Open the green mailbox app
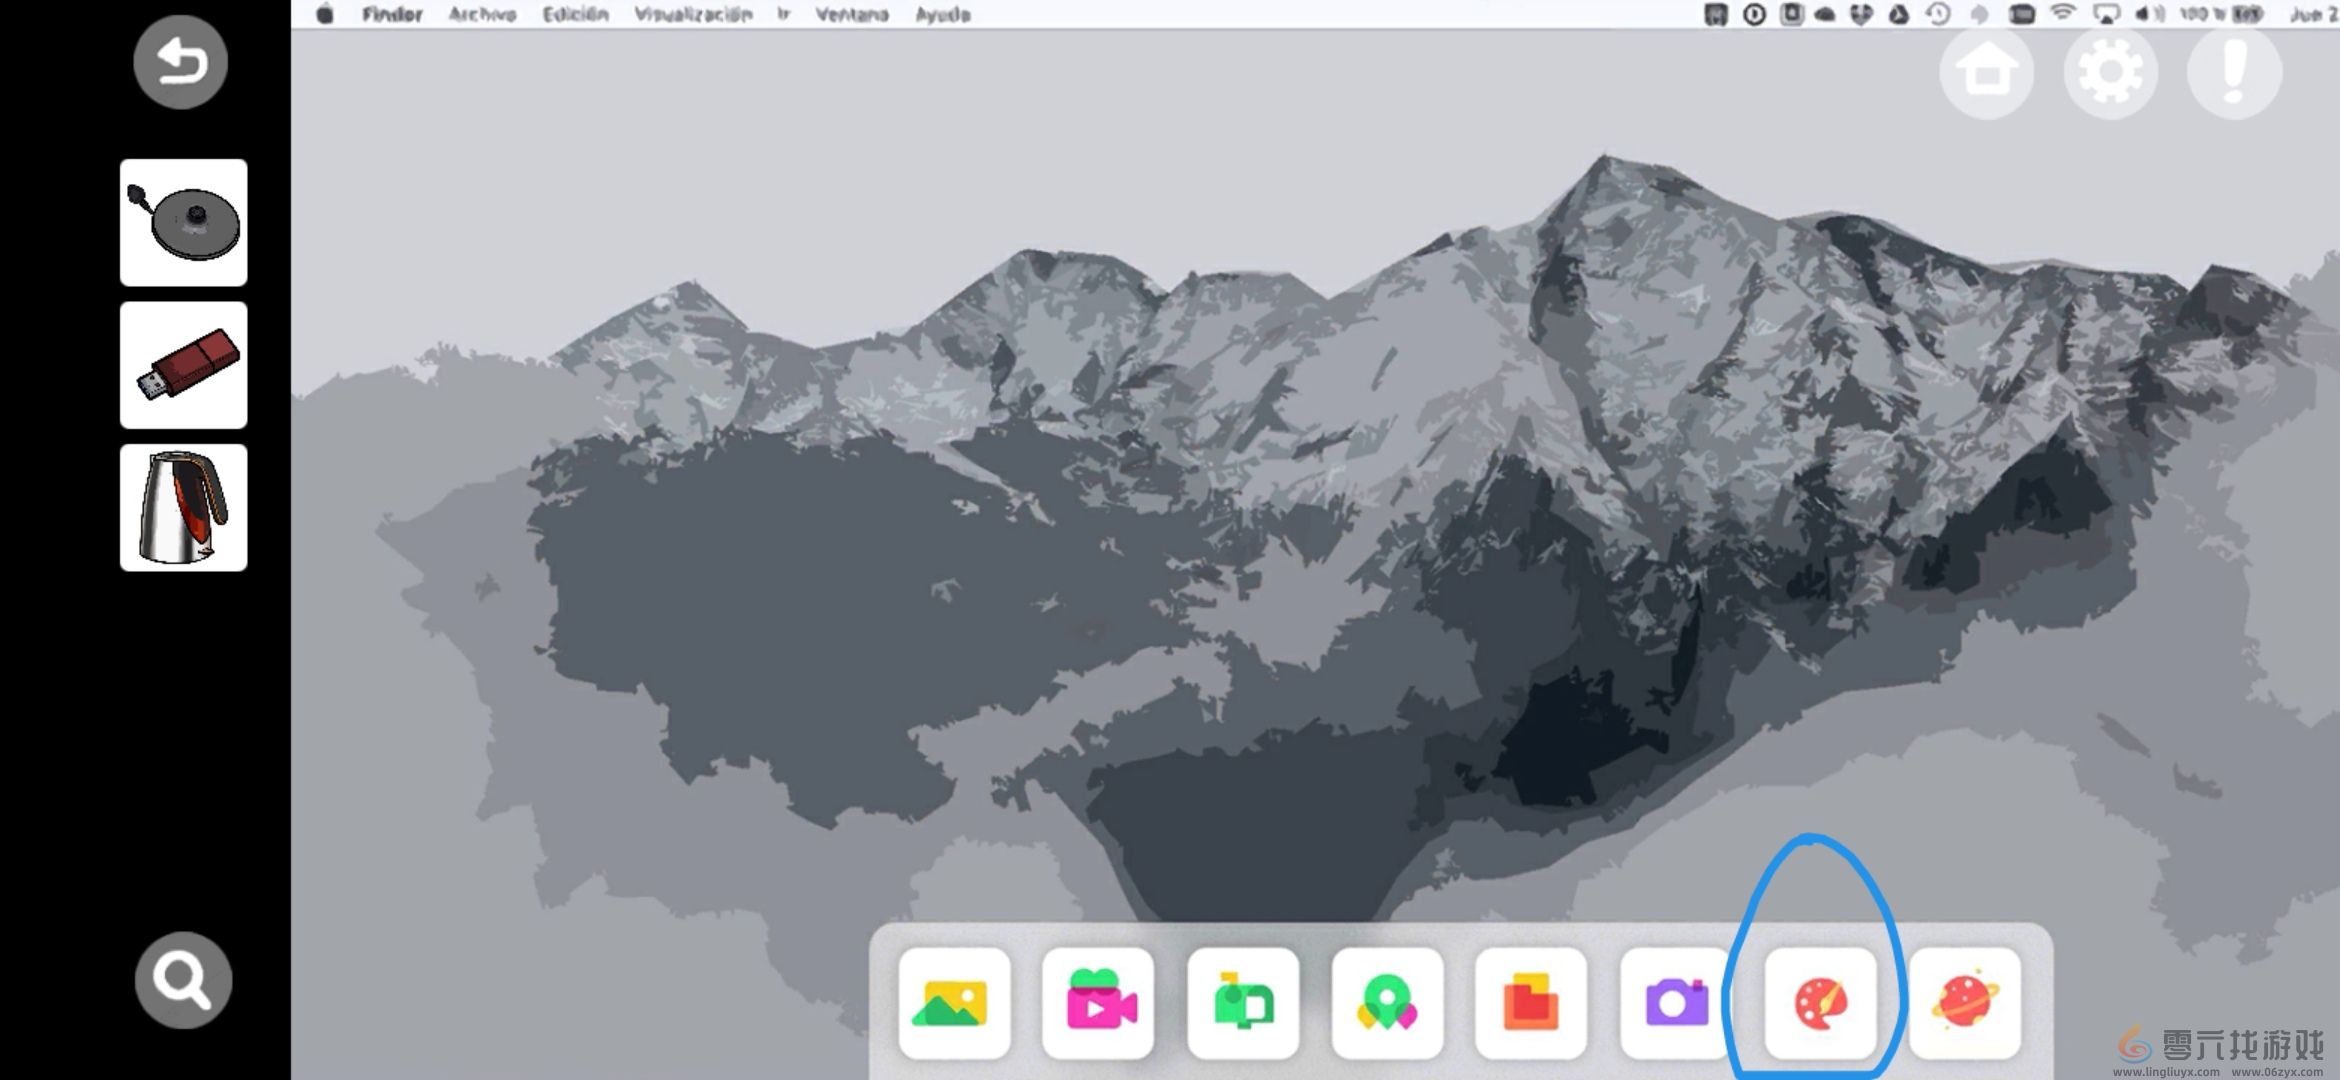 click(1242, 1003)
